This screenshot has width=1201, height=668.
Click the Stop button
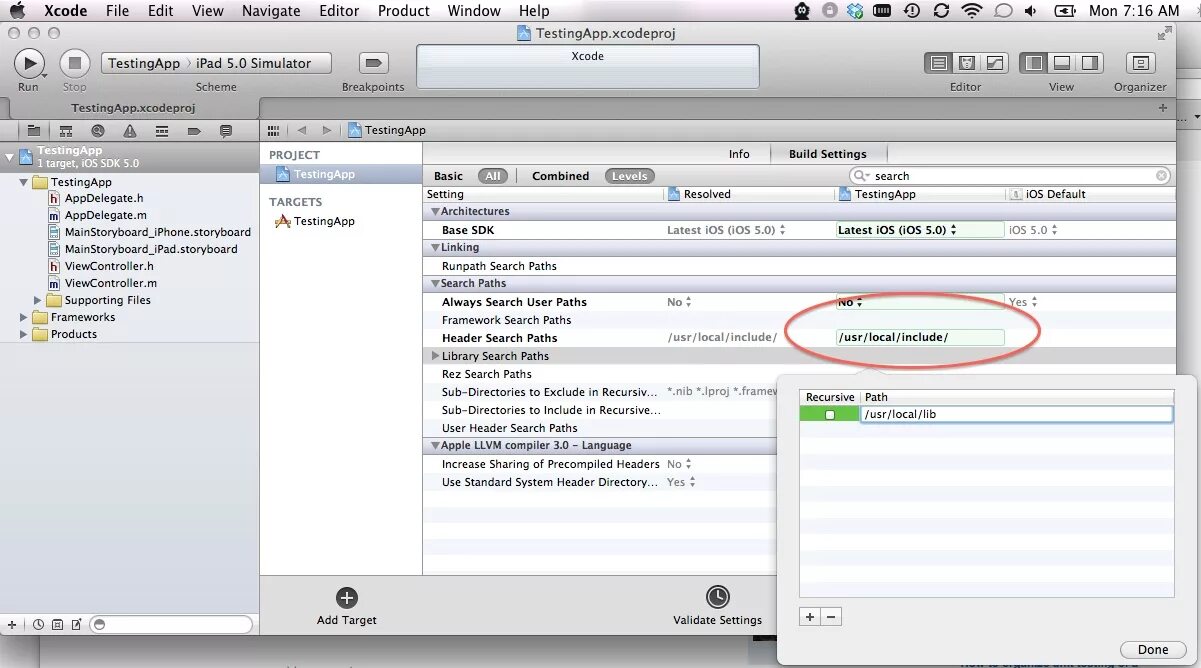pos(74,63)
